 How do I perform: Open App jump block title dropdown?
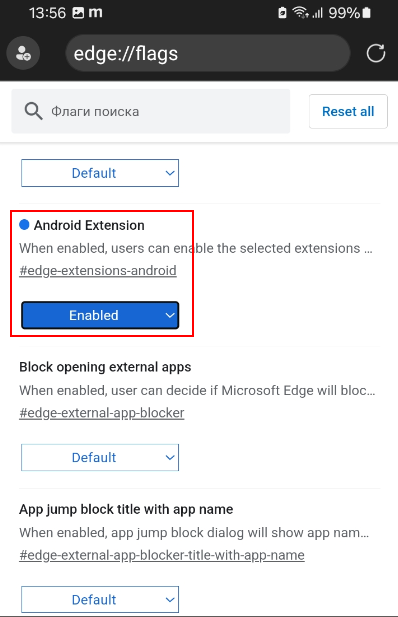tap(100, 600)
